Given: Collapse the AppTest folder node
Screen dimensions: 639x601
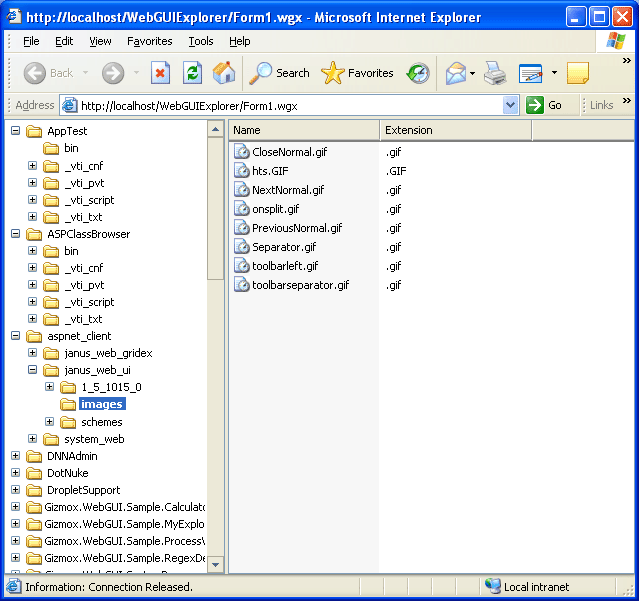Looking at the screenshot, I should coord(15,131).
